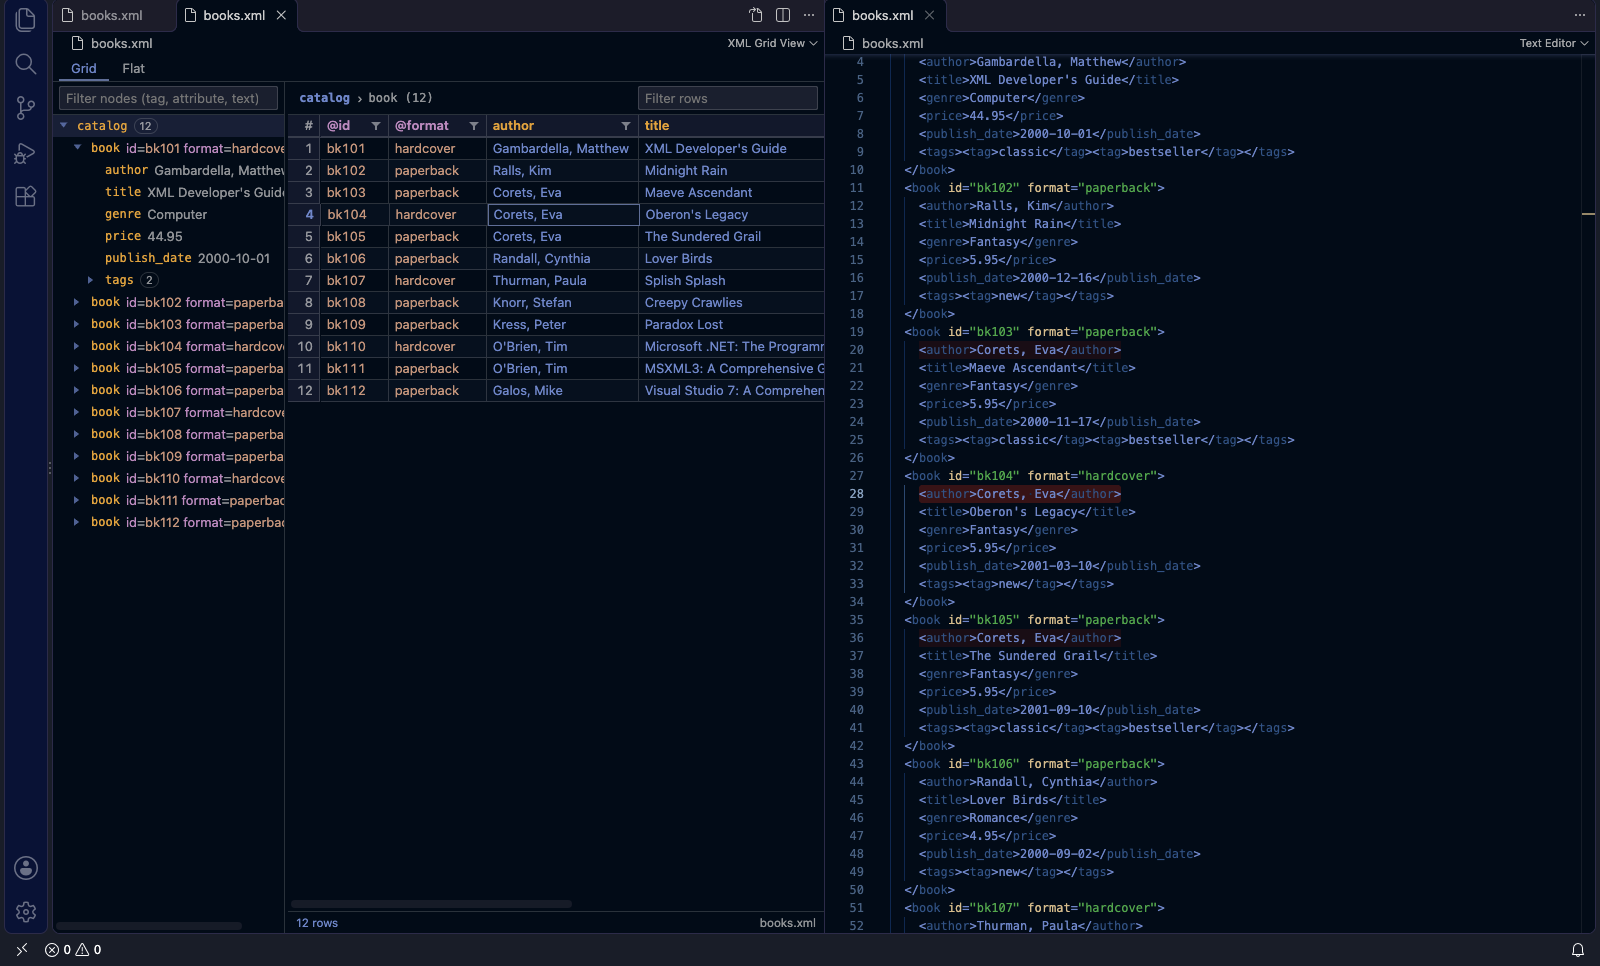This screenshot has width=1600, height=966.
Task: Filter the author column
Action: [x=626, y=126]
